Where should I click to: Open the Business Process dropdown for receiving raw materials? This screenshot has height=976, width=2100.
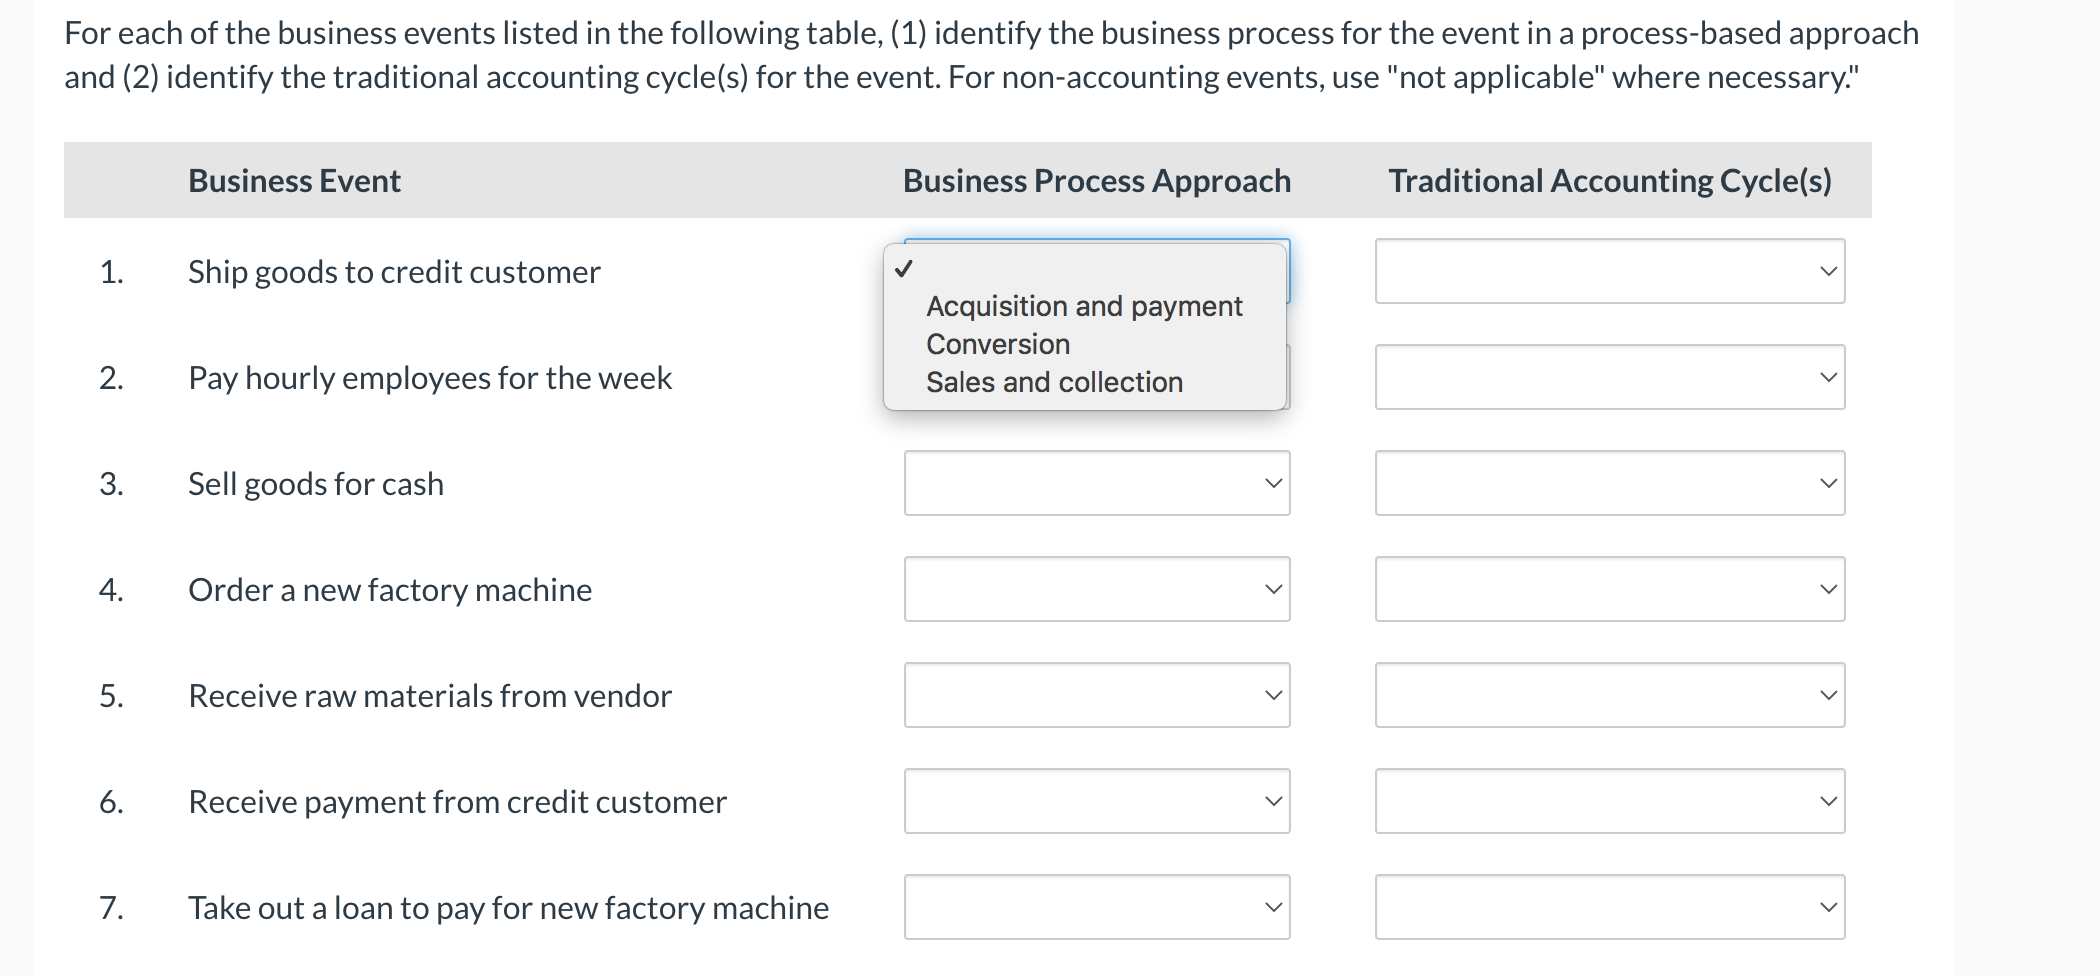click(x=1096, y=695)
